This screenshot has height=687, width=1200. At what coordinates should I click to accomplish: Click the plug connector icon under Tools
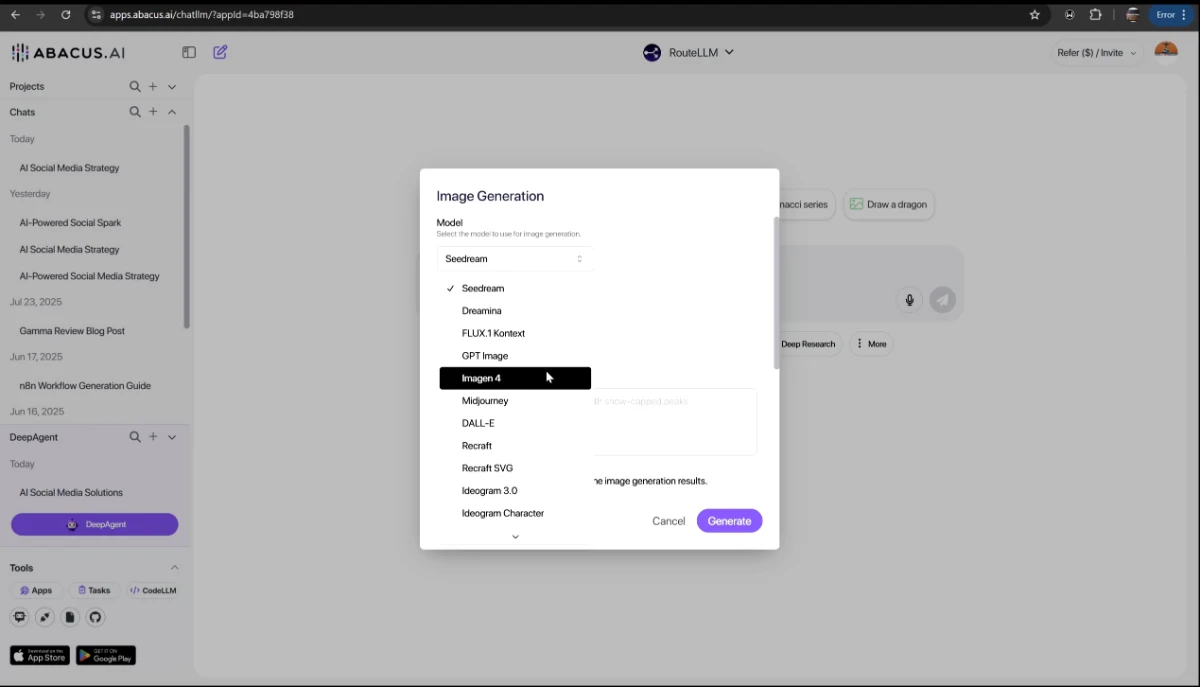click(45, 617)
